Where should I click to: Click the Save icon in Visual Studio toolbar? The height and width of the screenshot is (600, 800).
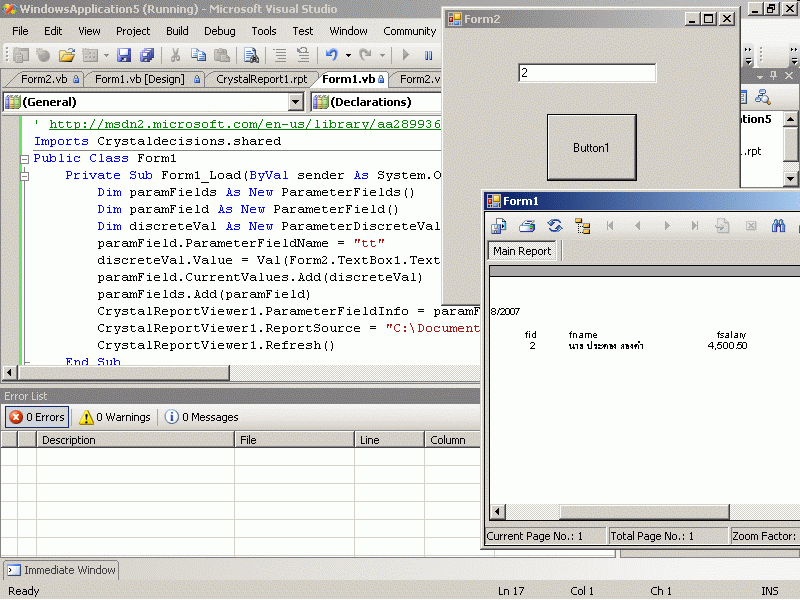[x=125, y=55]
